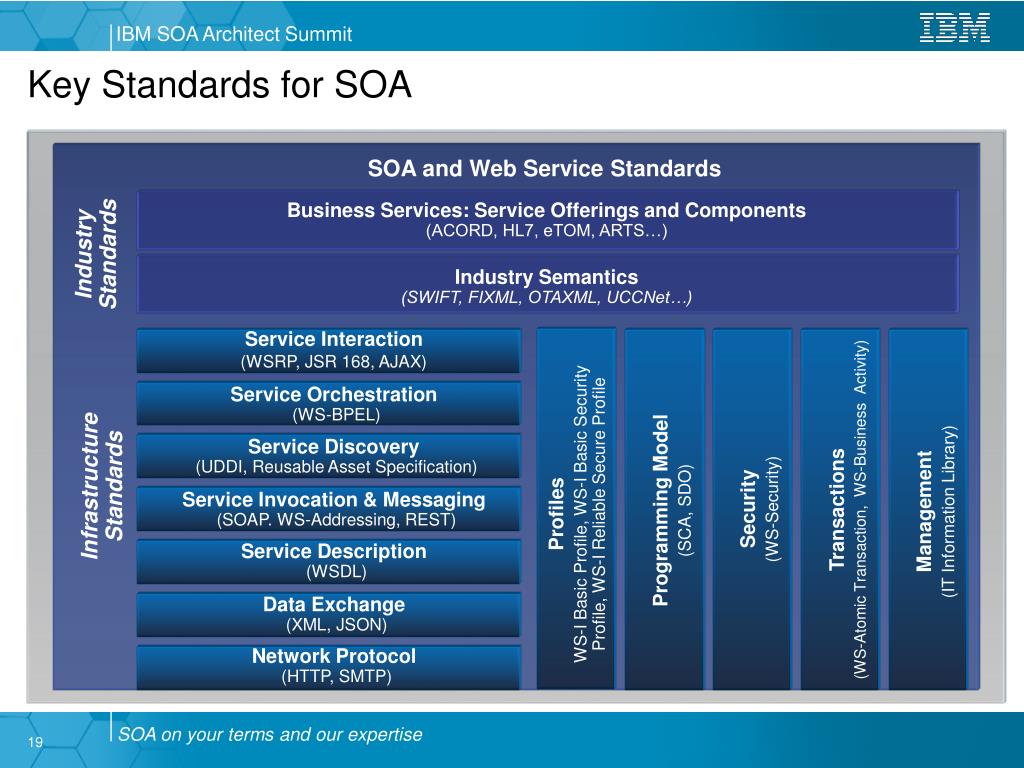
Task: Select the Service Discovery heading
Action: point(334,447)
